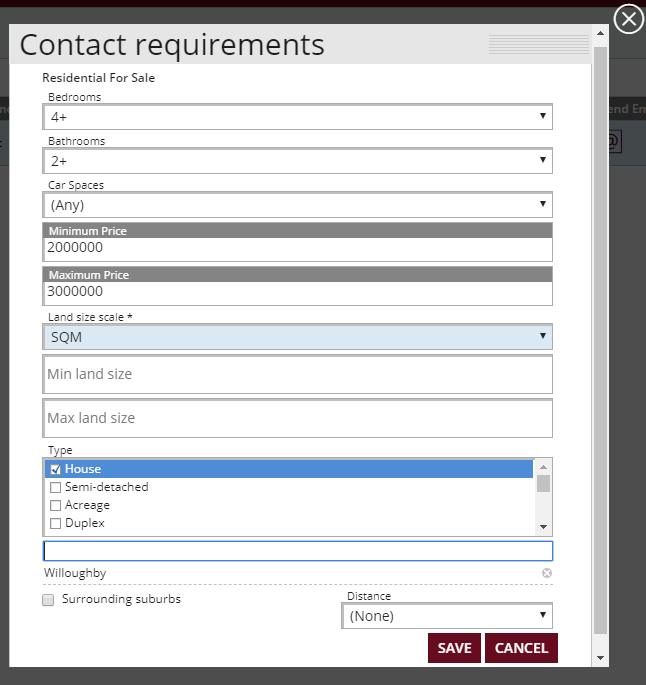Click the email icon behind the dialog
The height and width of the screenshot is (685, 646).
[614, 142]
